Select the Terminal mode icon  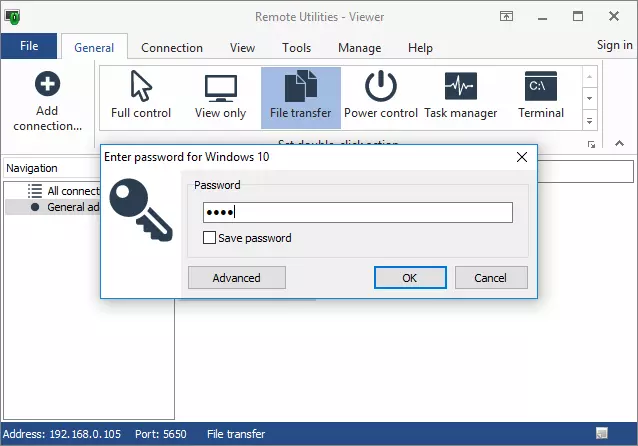541,87
